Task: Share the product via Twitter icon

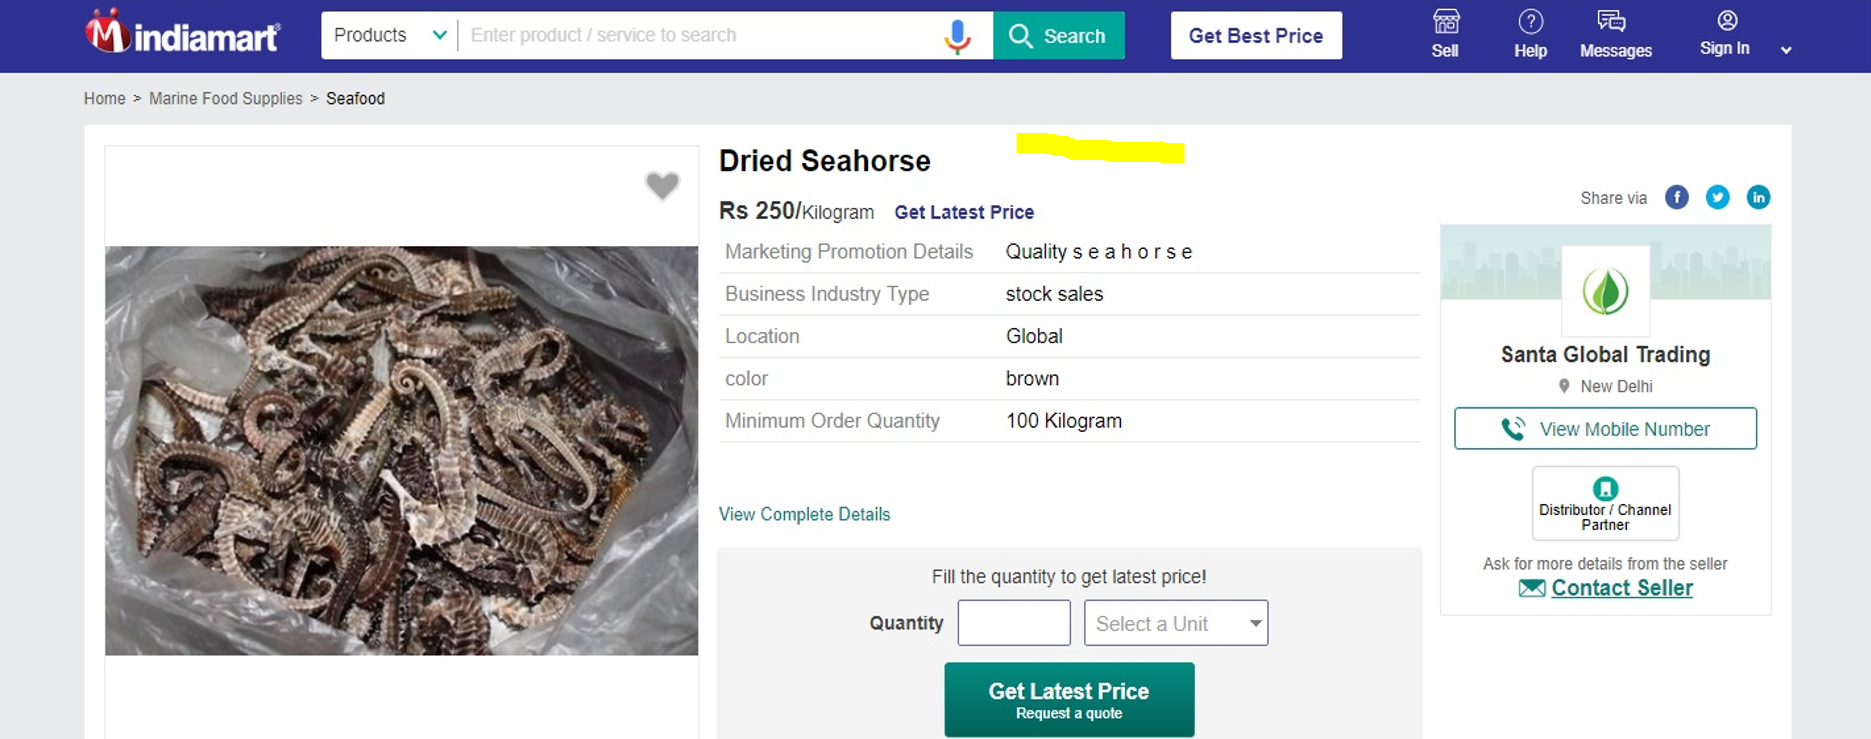Action: pyautogui.click(x=1718, y=198)
